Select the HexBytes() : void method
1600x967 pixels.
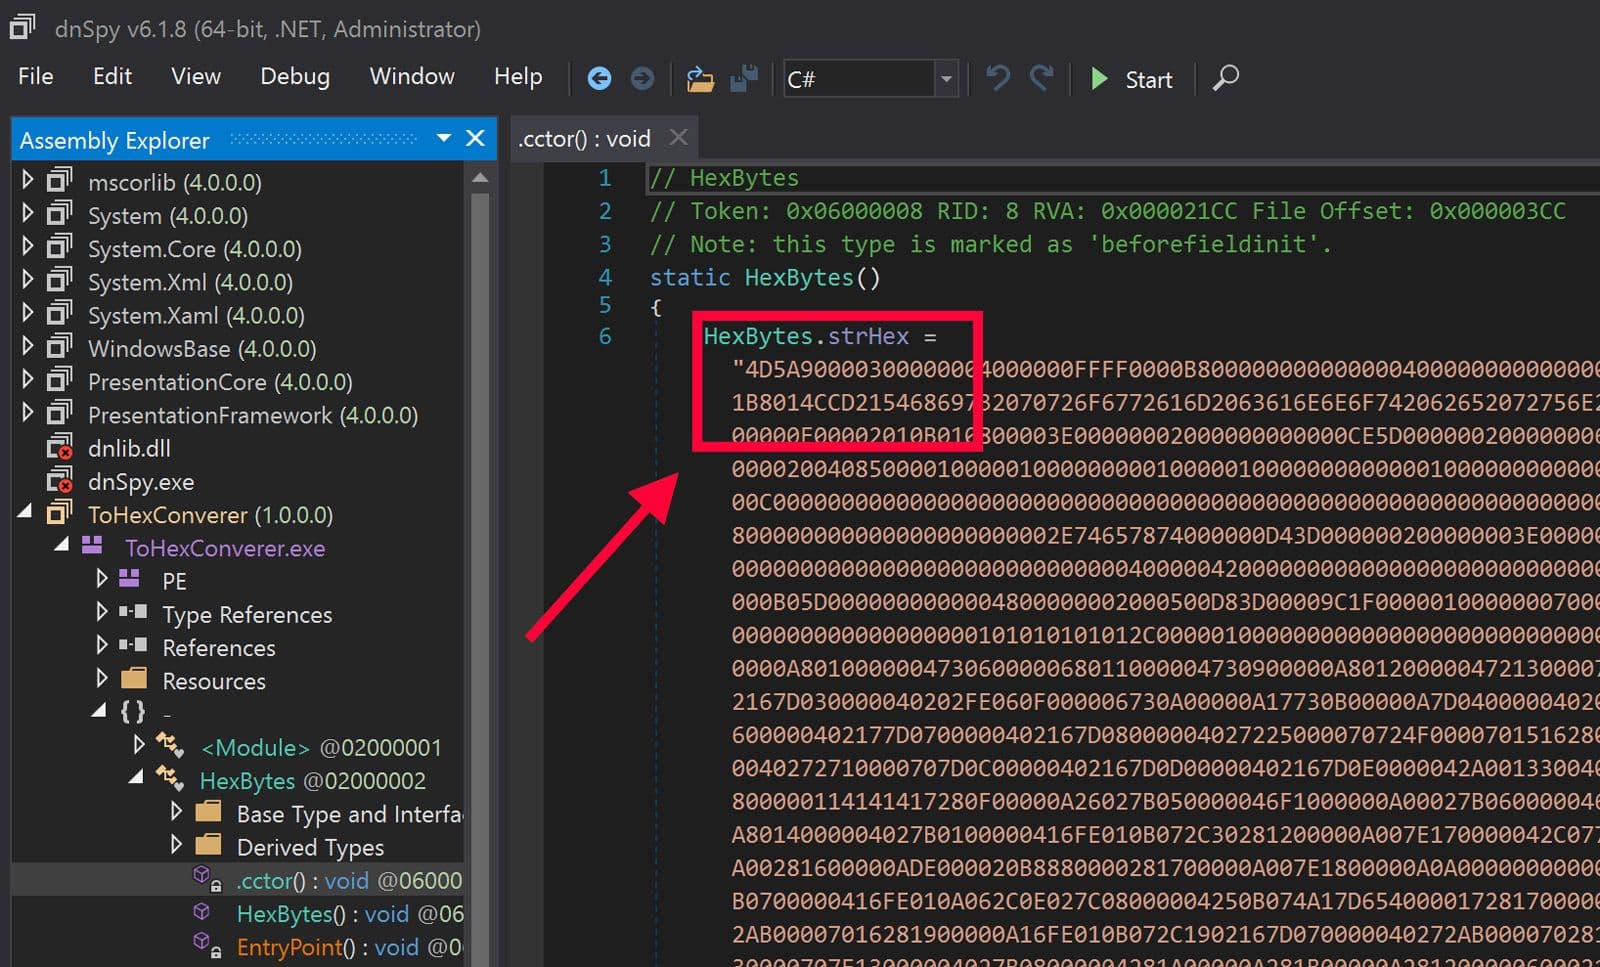point(350,914)
